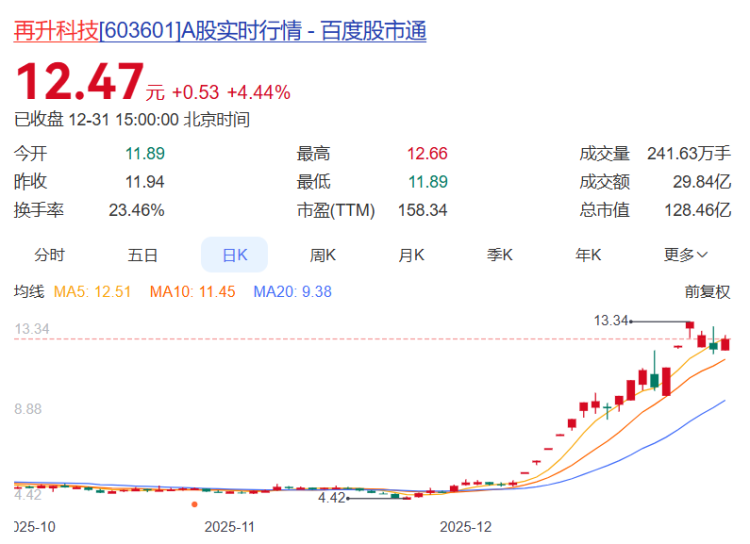
Task: Switch to the 五日 chart tab
Action: (143, 255)
